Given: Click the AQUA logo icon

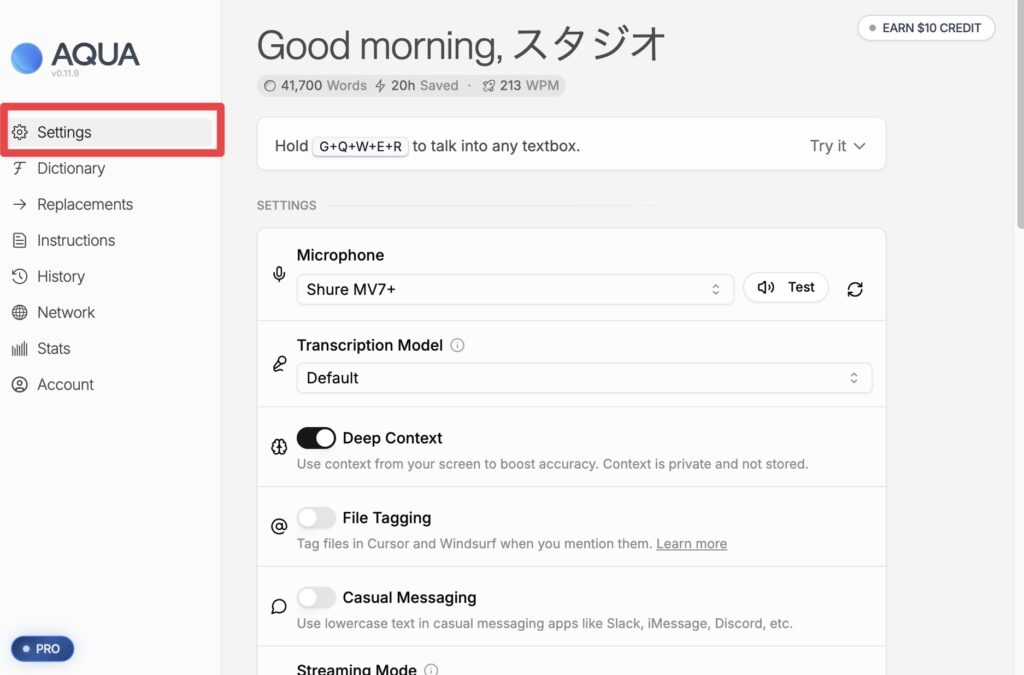Looking at the screenshot, I should [x=27, y=57].
